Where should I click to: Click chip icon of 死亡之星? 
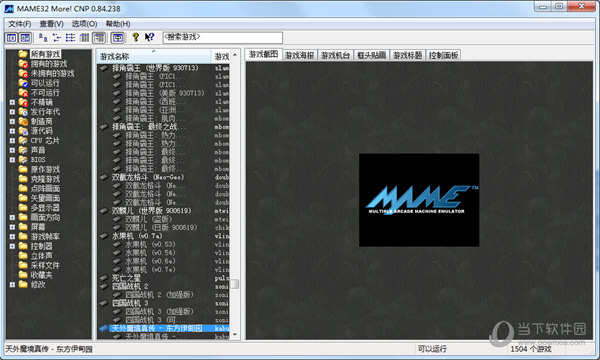[x=104, y=278]
